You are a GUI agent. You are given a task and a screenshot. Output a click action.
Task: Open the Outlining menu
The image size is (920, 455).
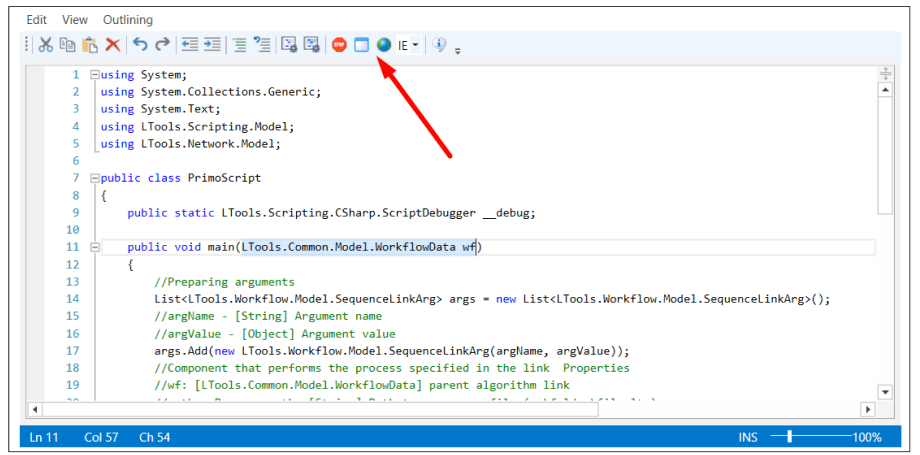(x=128, y=19)
